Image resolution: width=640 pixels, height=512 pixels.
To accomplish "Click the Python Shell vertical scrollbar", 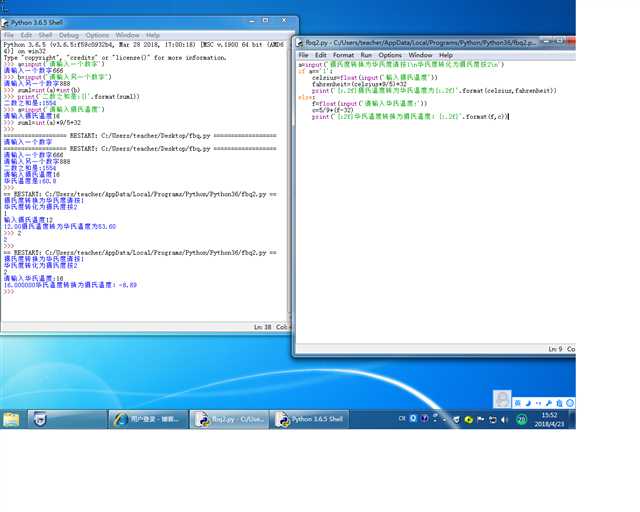I will pyautogui.click(x=290, y=180).
